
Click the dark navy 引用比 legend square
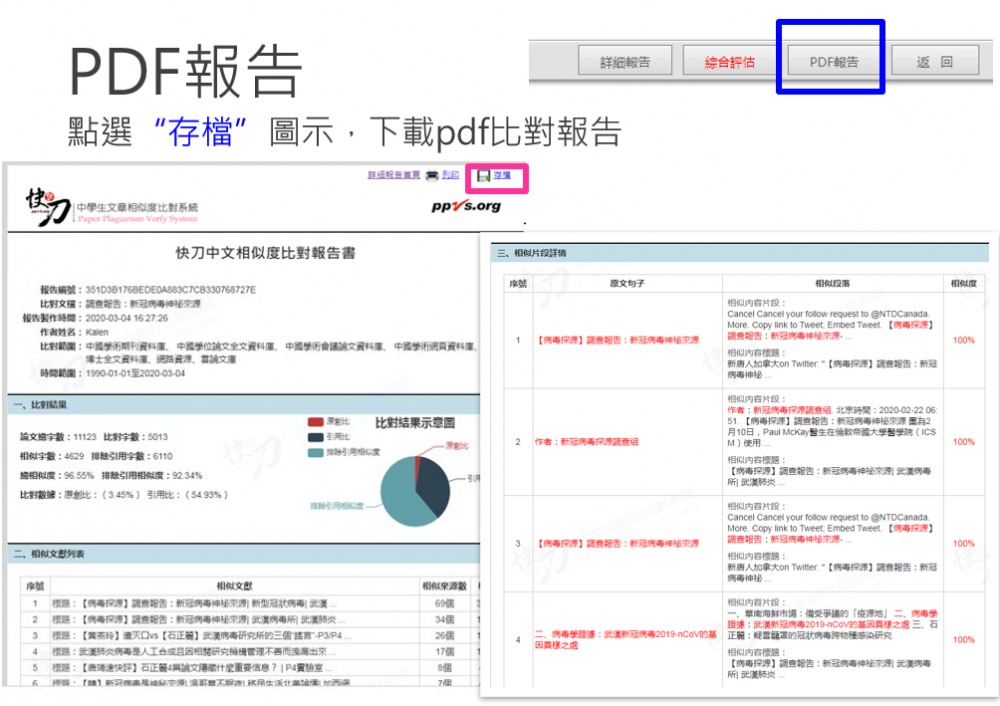[315, 437]
